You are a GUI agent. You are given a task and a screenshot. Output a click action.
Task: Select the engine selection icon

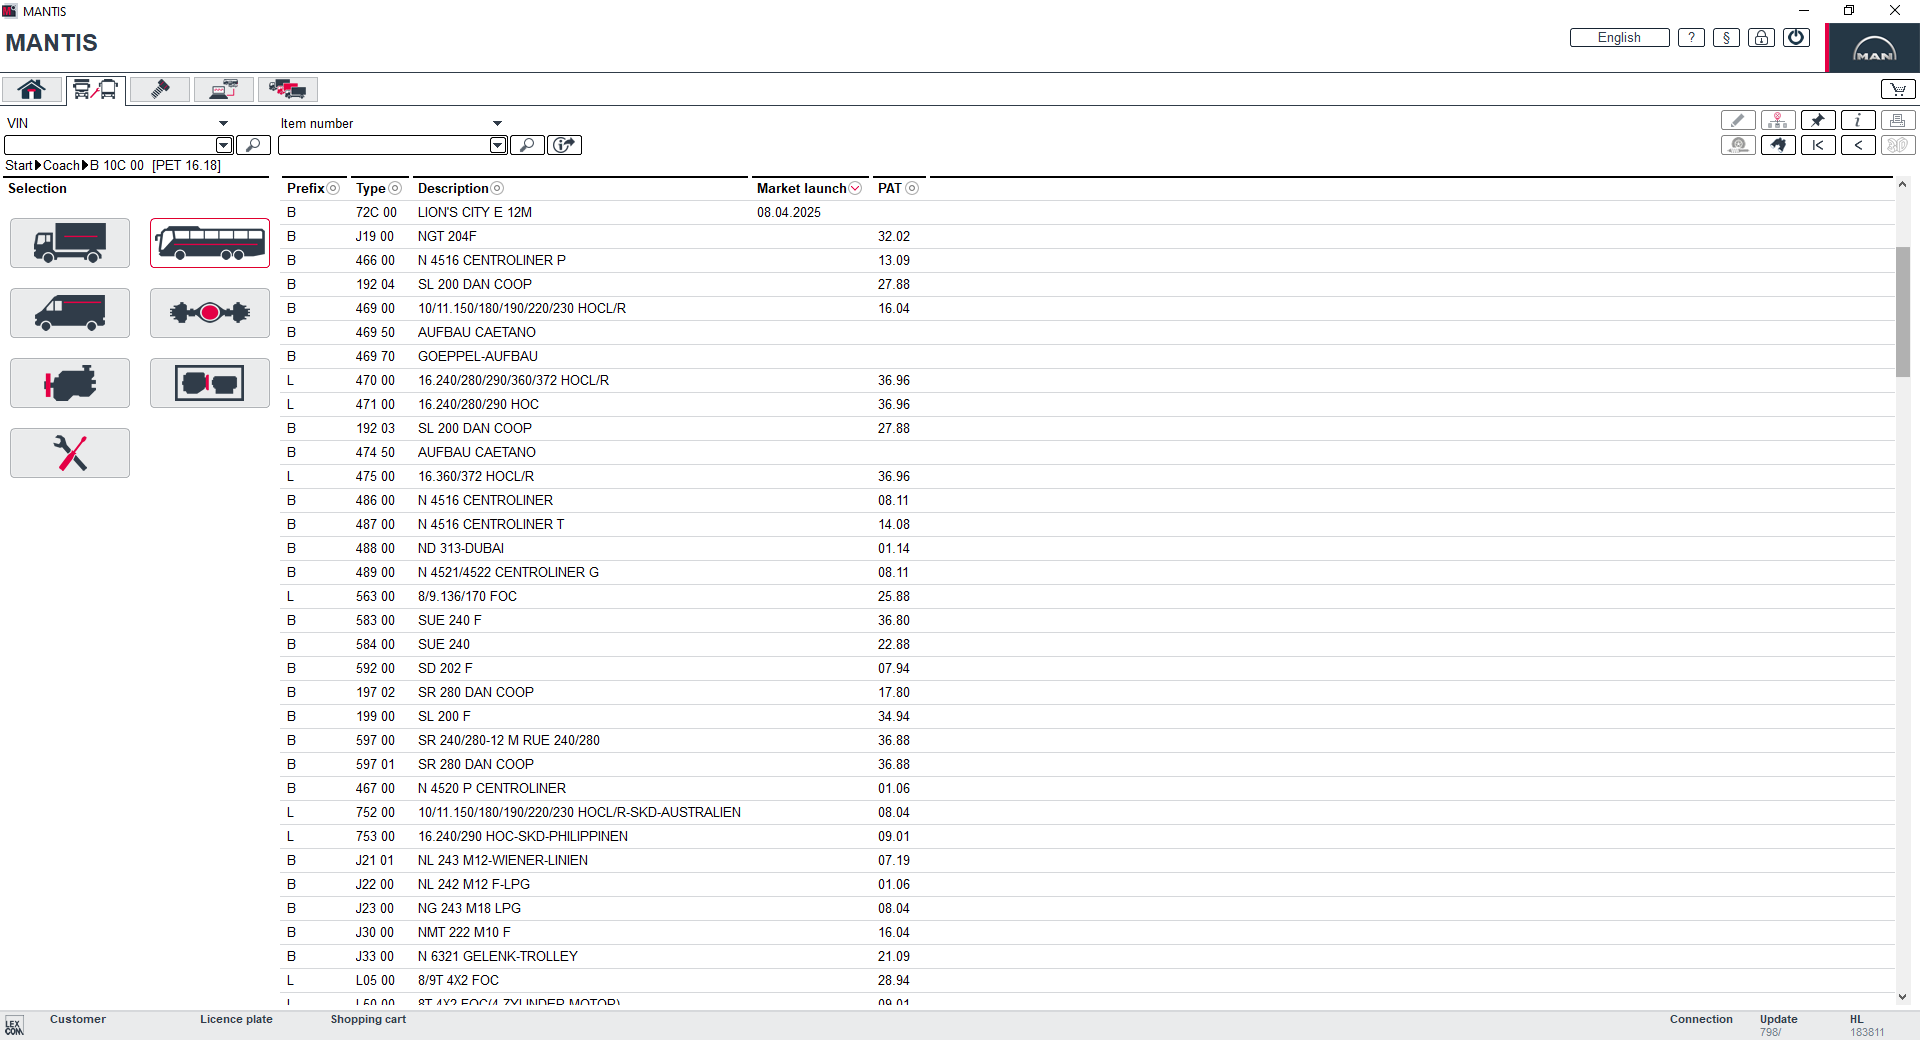click(x=69, y=383)
